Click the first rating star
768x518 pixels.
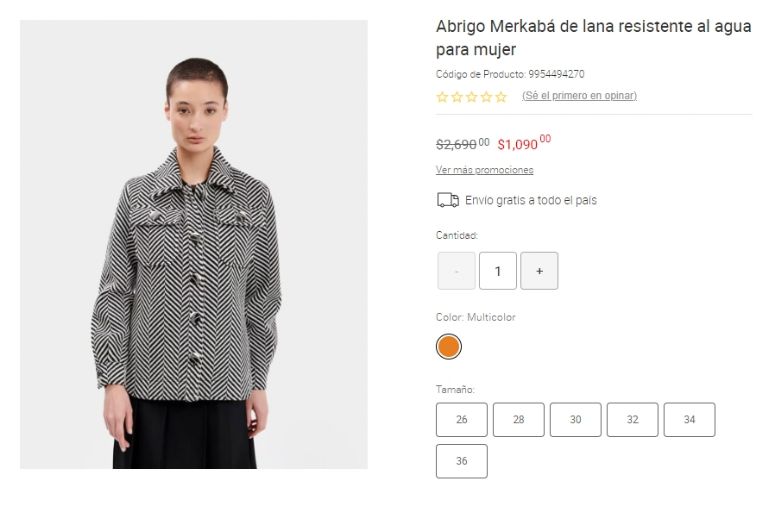(x=442, y=97)
